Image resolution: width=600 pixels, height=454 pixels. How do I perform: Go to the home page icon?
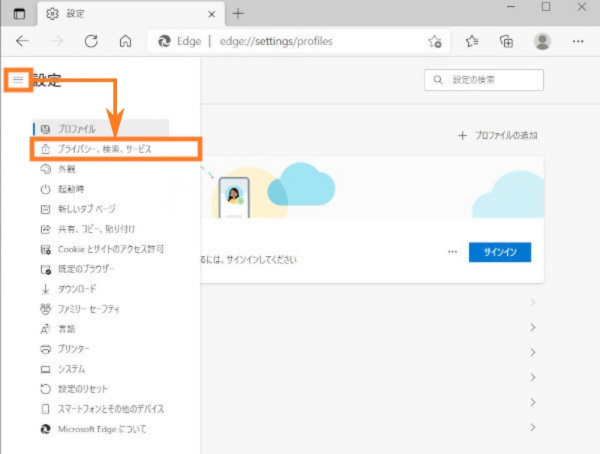coord(125,42)
